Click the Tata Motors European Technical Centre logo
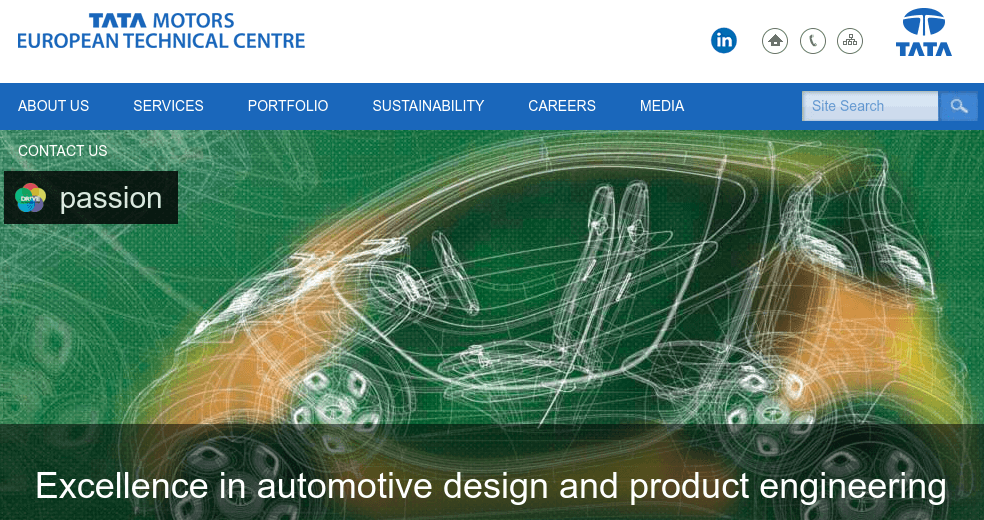This screenshot has width=984, height=520. pyautogui.click(x=161, y=31)
